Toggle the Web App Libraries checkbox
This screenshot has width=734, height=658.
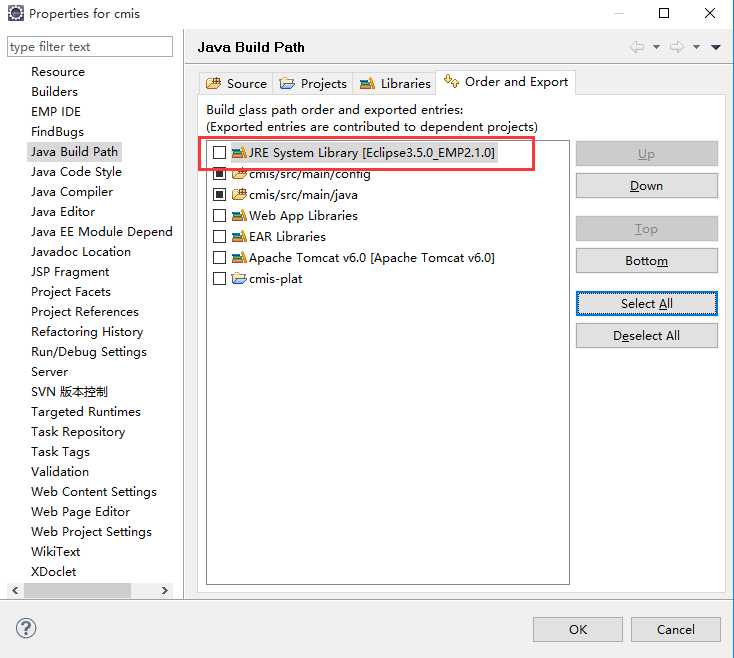coord(219,215)
